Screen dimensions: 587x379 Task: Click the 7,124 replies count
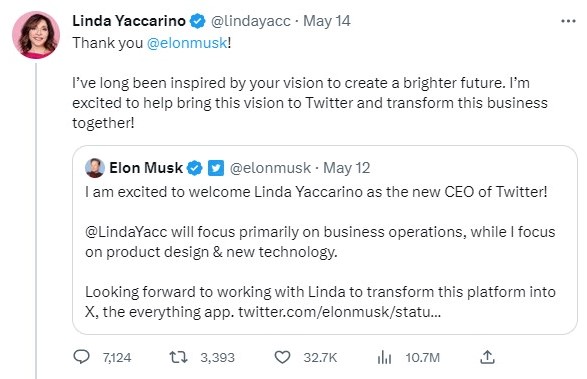click(117, 358)
